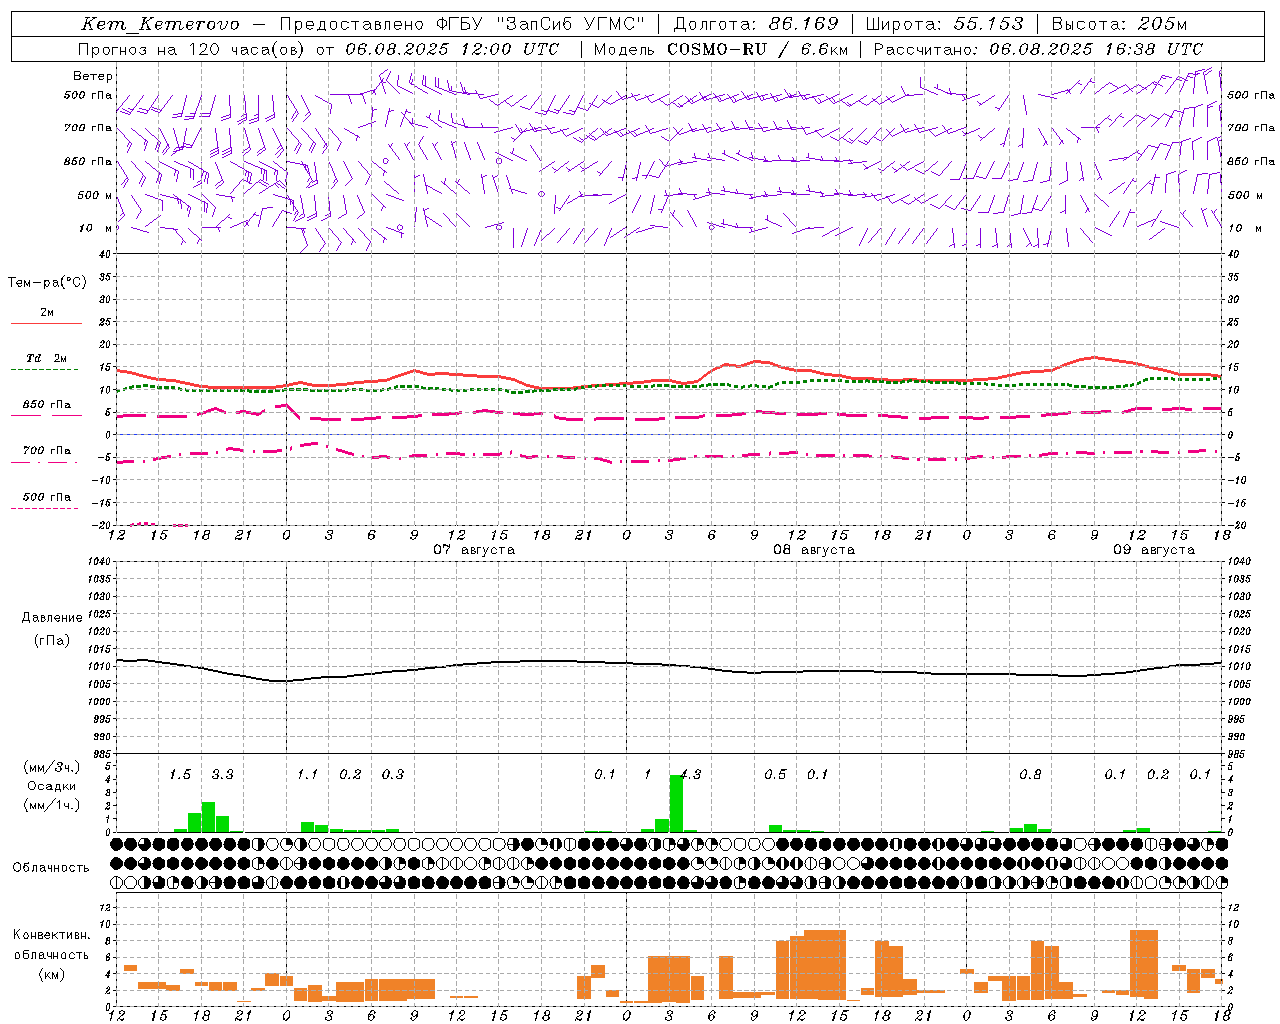Click the Рассчитано: 06.08.2025 16:38 UTC timestamp
Image resolution: width=1280 pixels, height=1024 pixels.
pos(1038,49)
